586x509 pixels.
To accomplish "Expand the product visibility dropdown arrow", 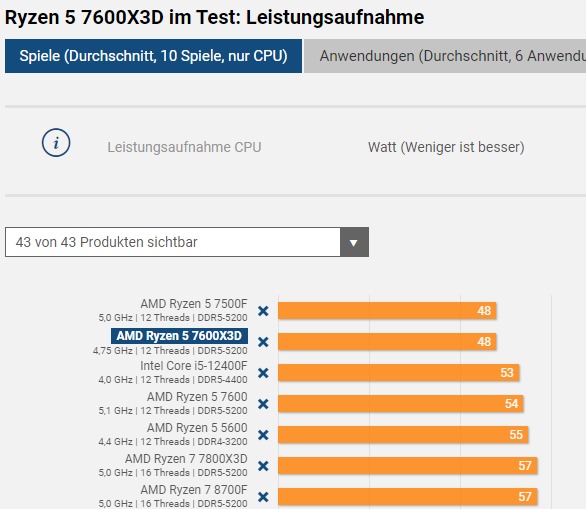I will 354,242.
